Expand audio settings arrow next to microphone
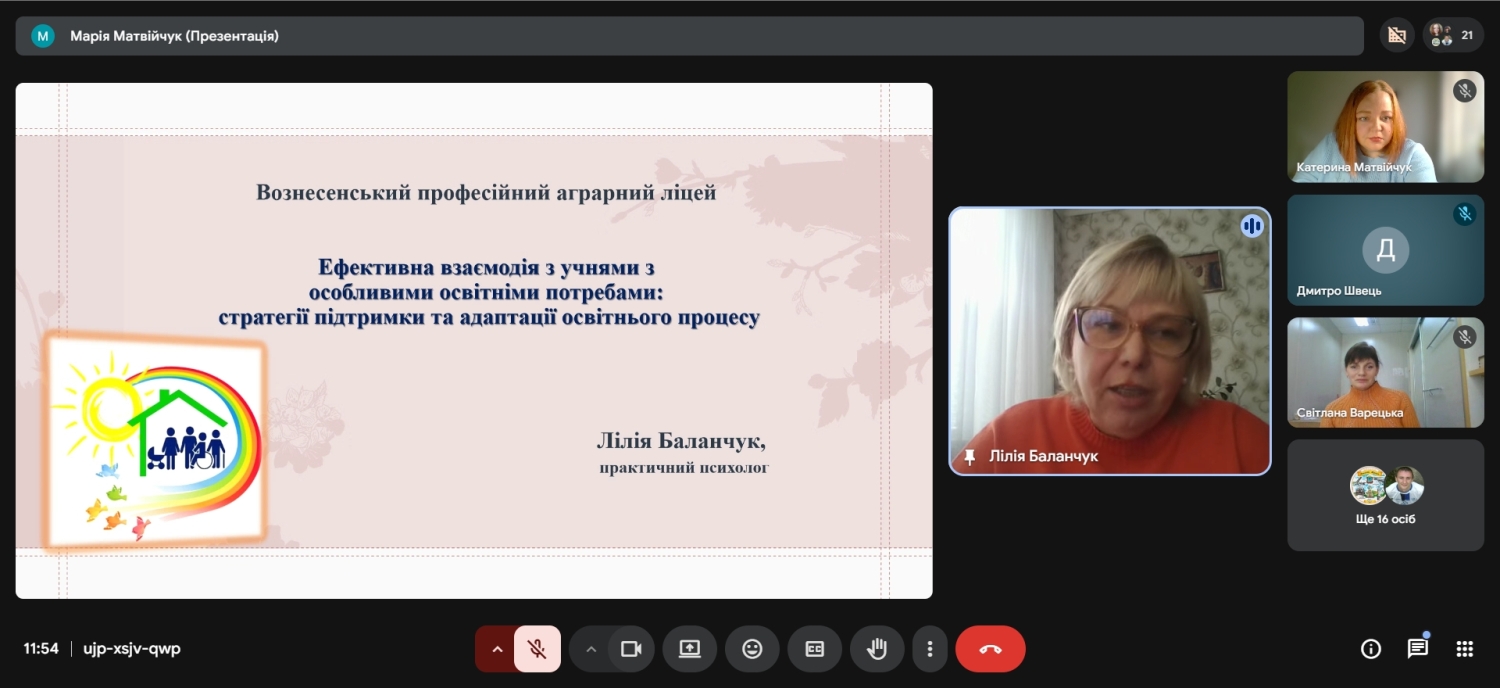 pos(496,649)
